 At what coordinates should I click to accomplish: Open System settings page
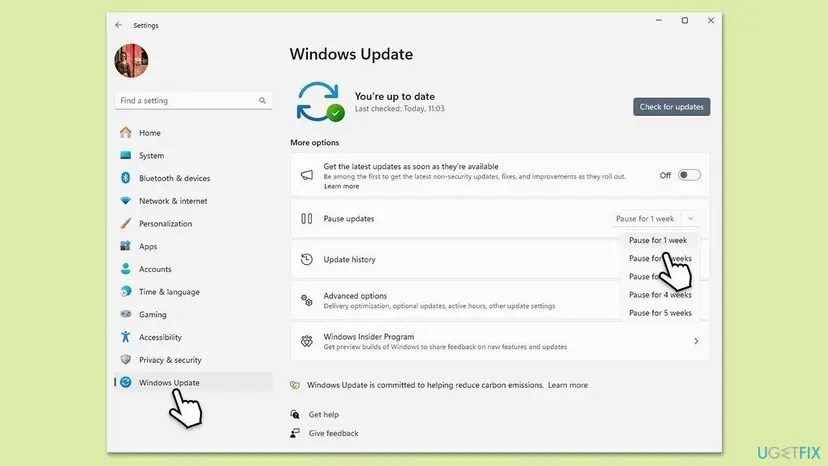coord(193,155)
